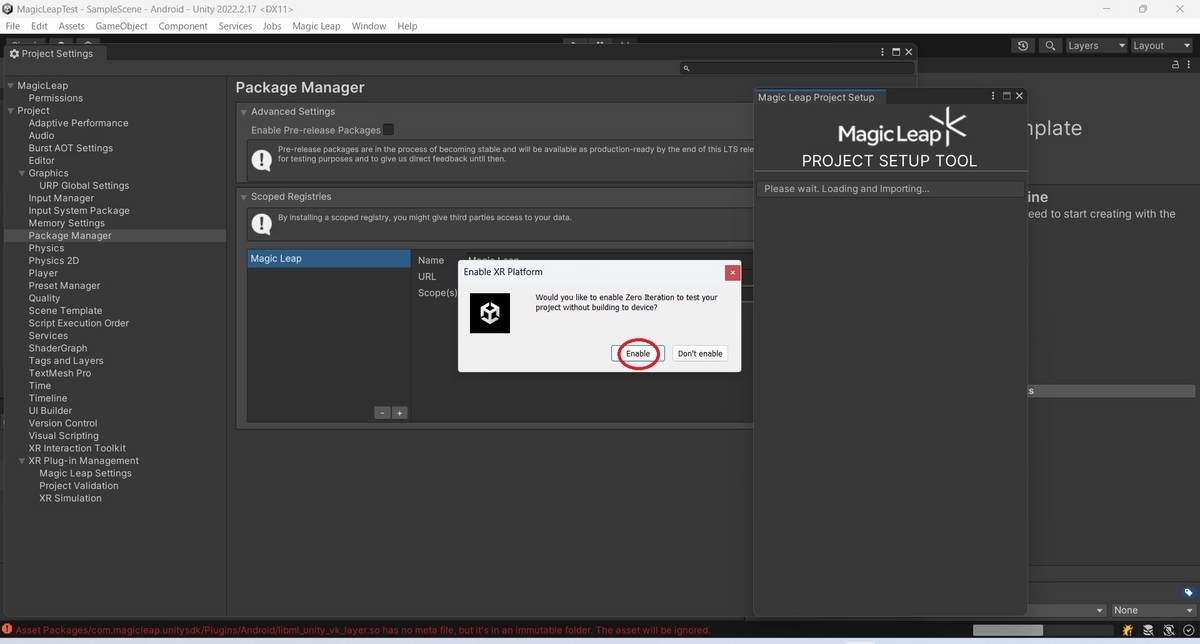The width and height of the screenshot is (1200, 644).
Task: Select Quality in the settings list
Action: coord(44,298)
